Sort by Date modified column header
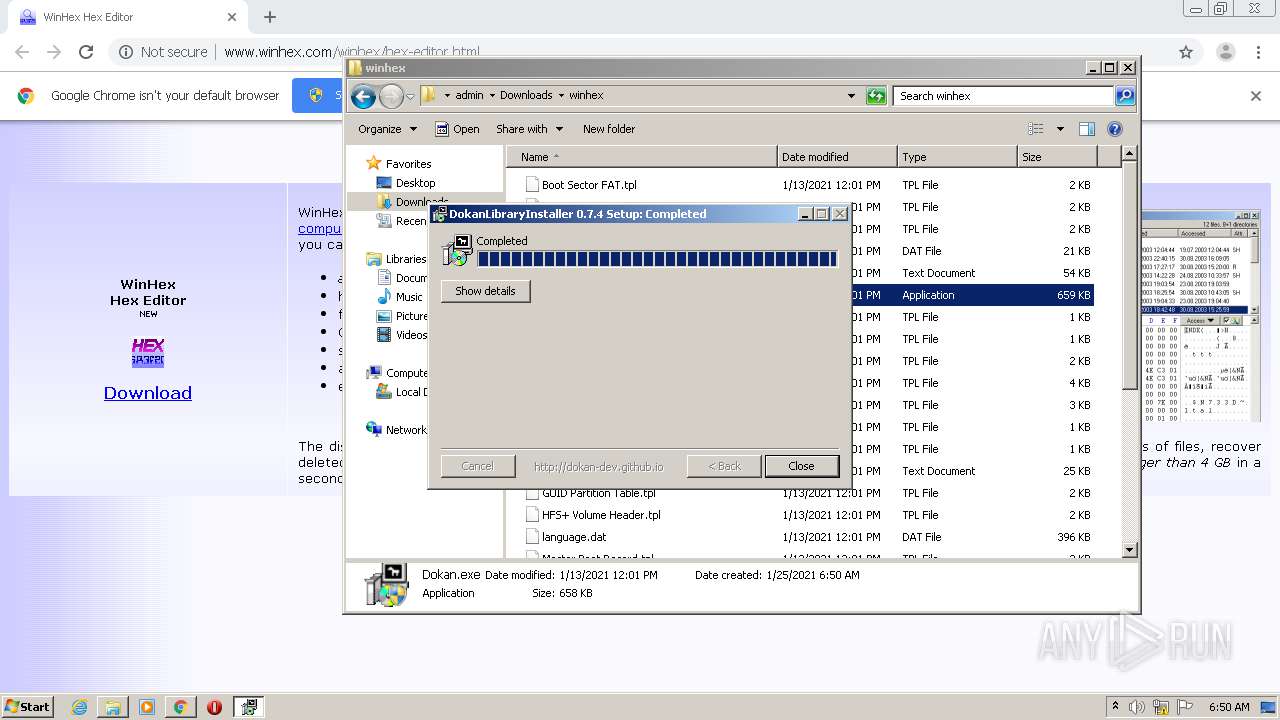 click(837, 157)
